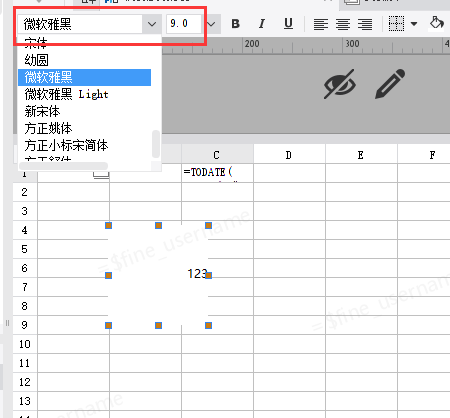Select column F header
Viewport: 450px width, 418px height.
pyautogui.click(x=424, y=155)
